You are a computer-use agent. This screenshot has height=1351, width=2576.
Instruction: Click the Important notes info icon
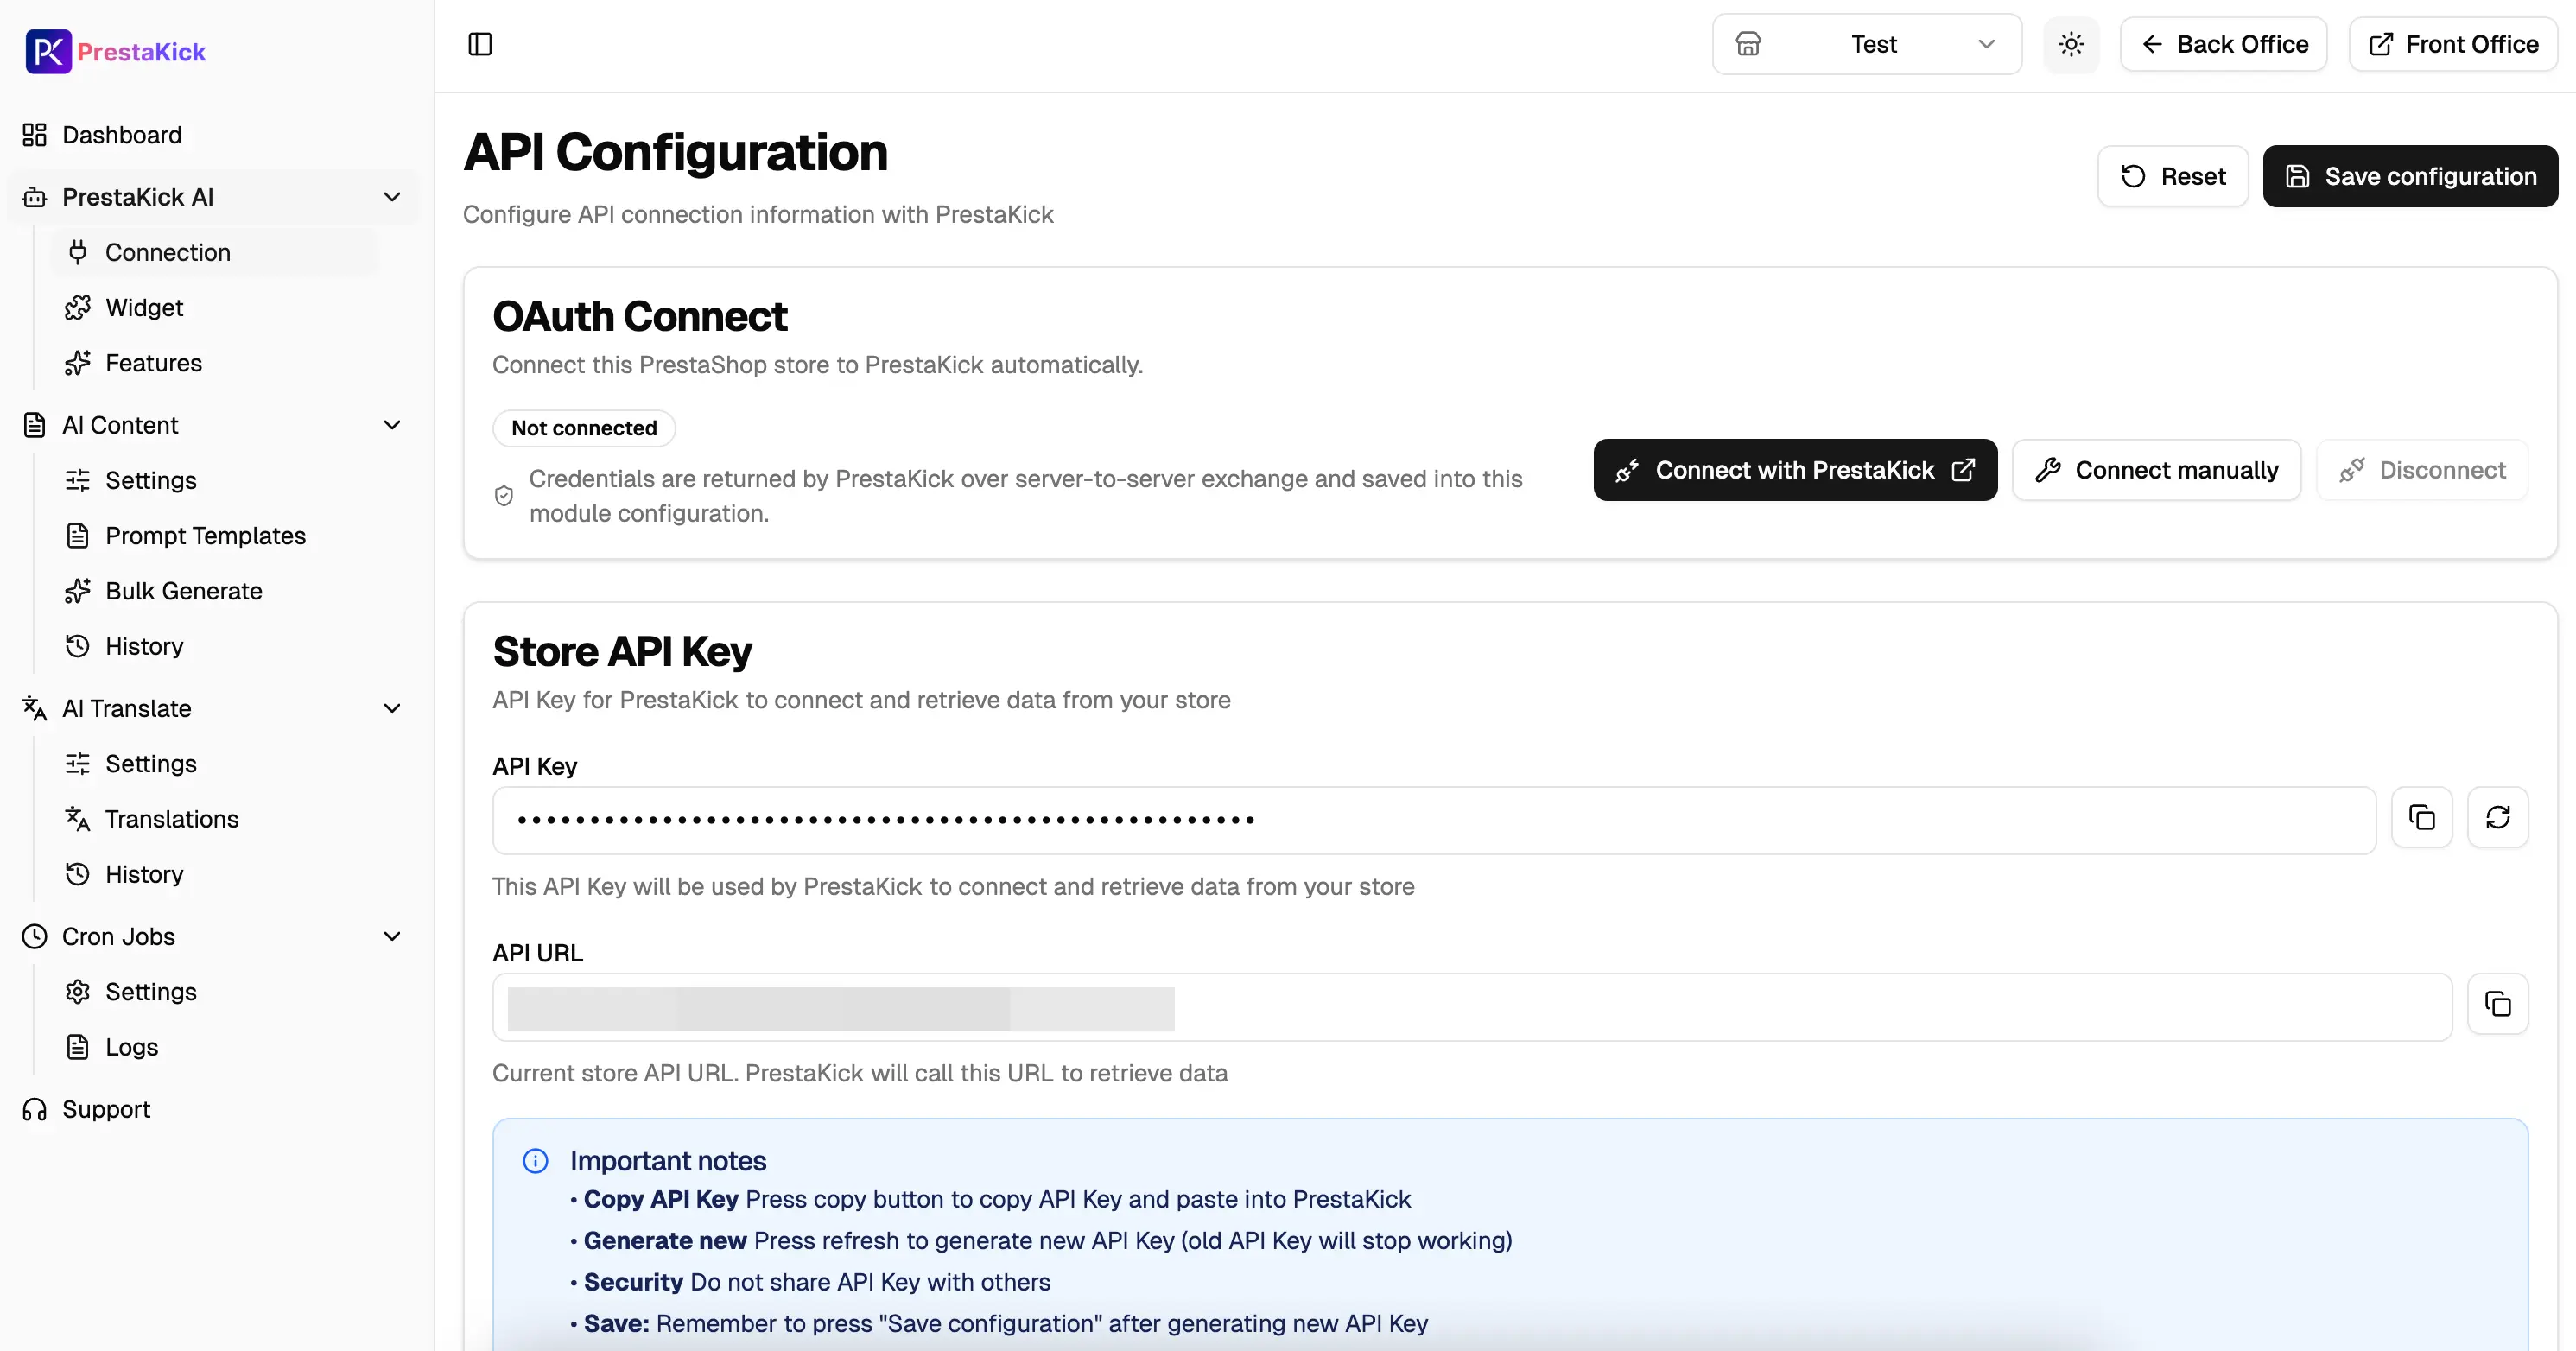tap(536, 1161)
